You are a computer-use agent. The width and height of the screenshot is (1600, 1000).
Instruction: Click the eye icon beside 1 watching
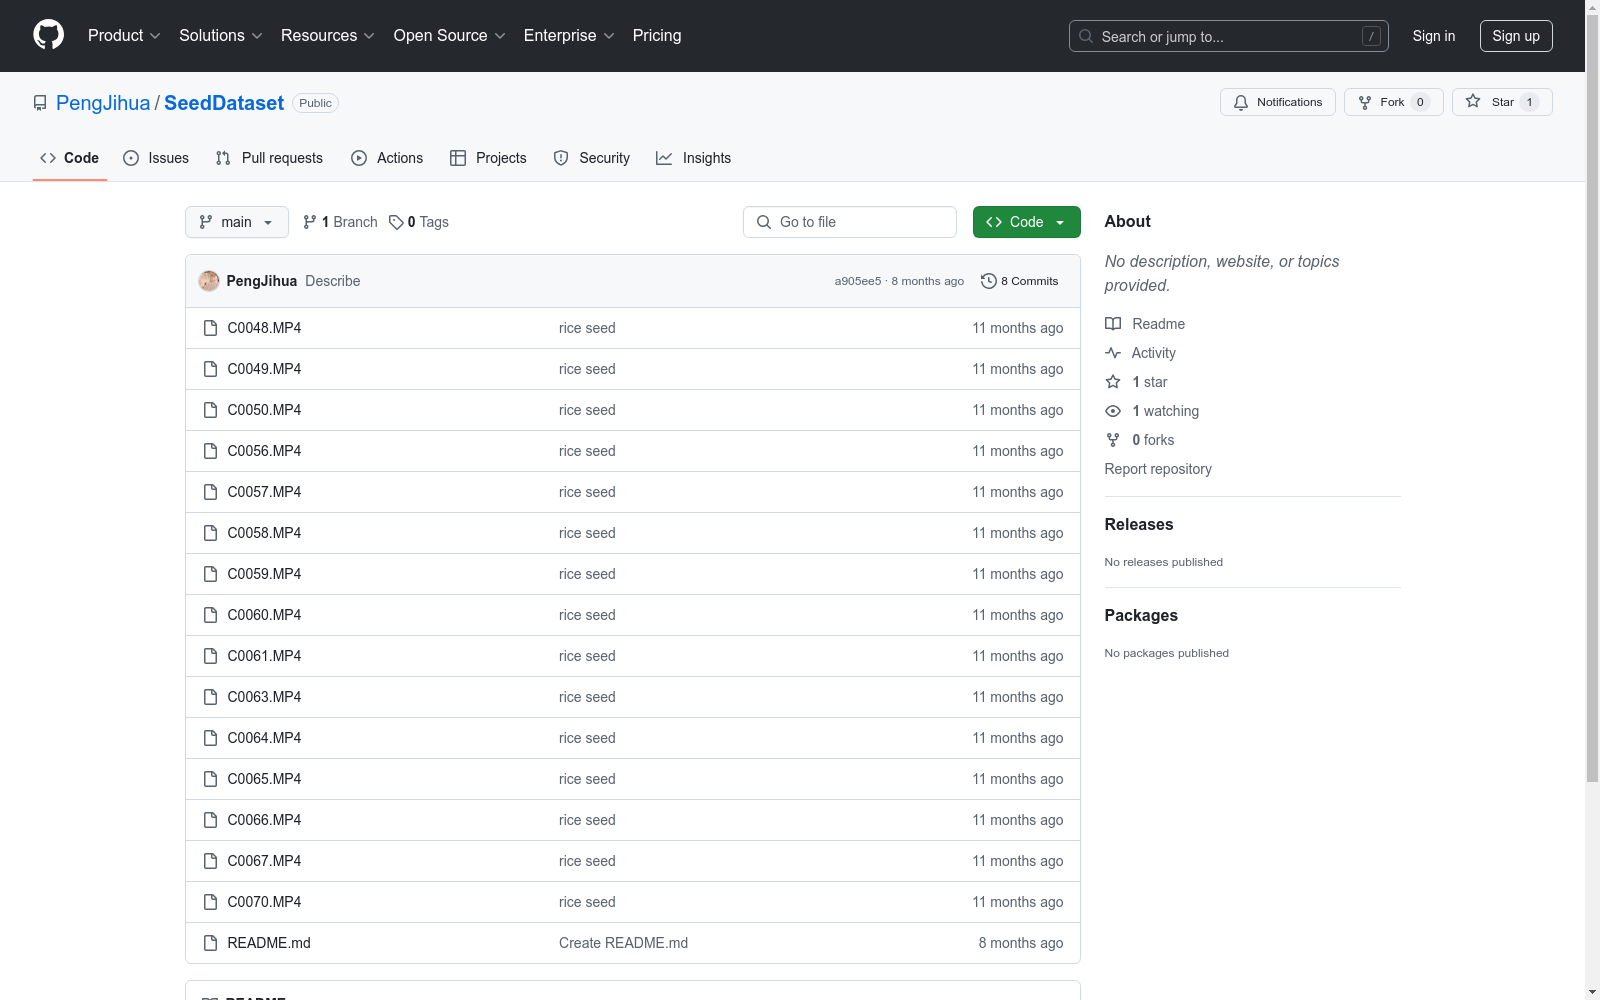pyautogui.click(x=1113, y=411)
